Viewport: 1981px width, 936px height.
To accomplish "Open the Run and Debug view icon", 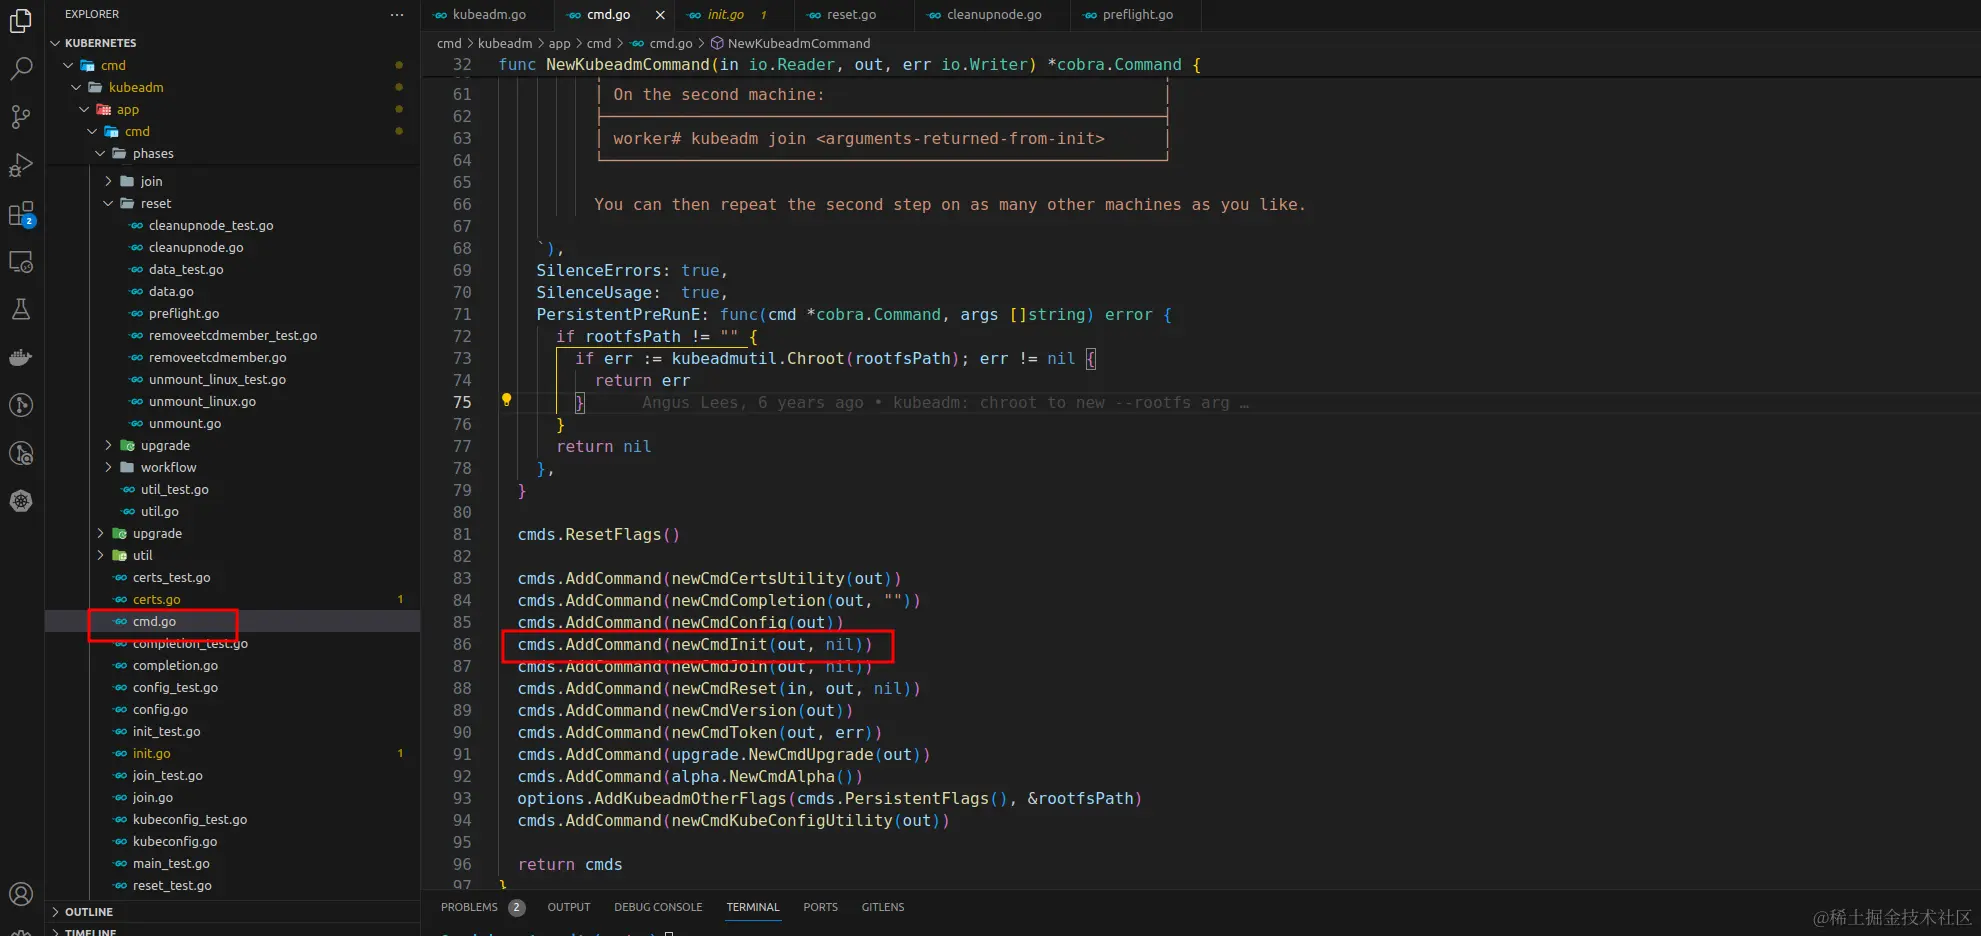I will [21, 165].
